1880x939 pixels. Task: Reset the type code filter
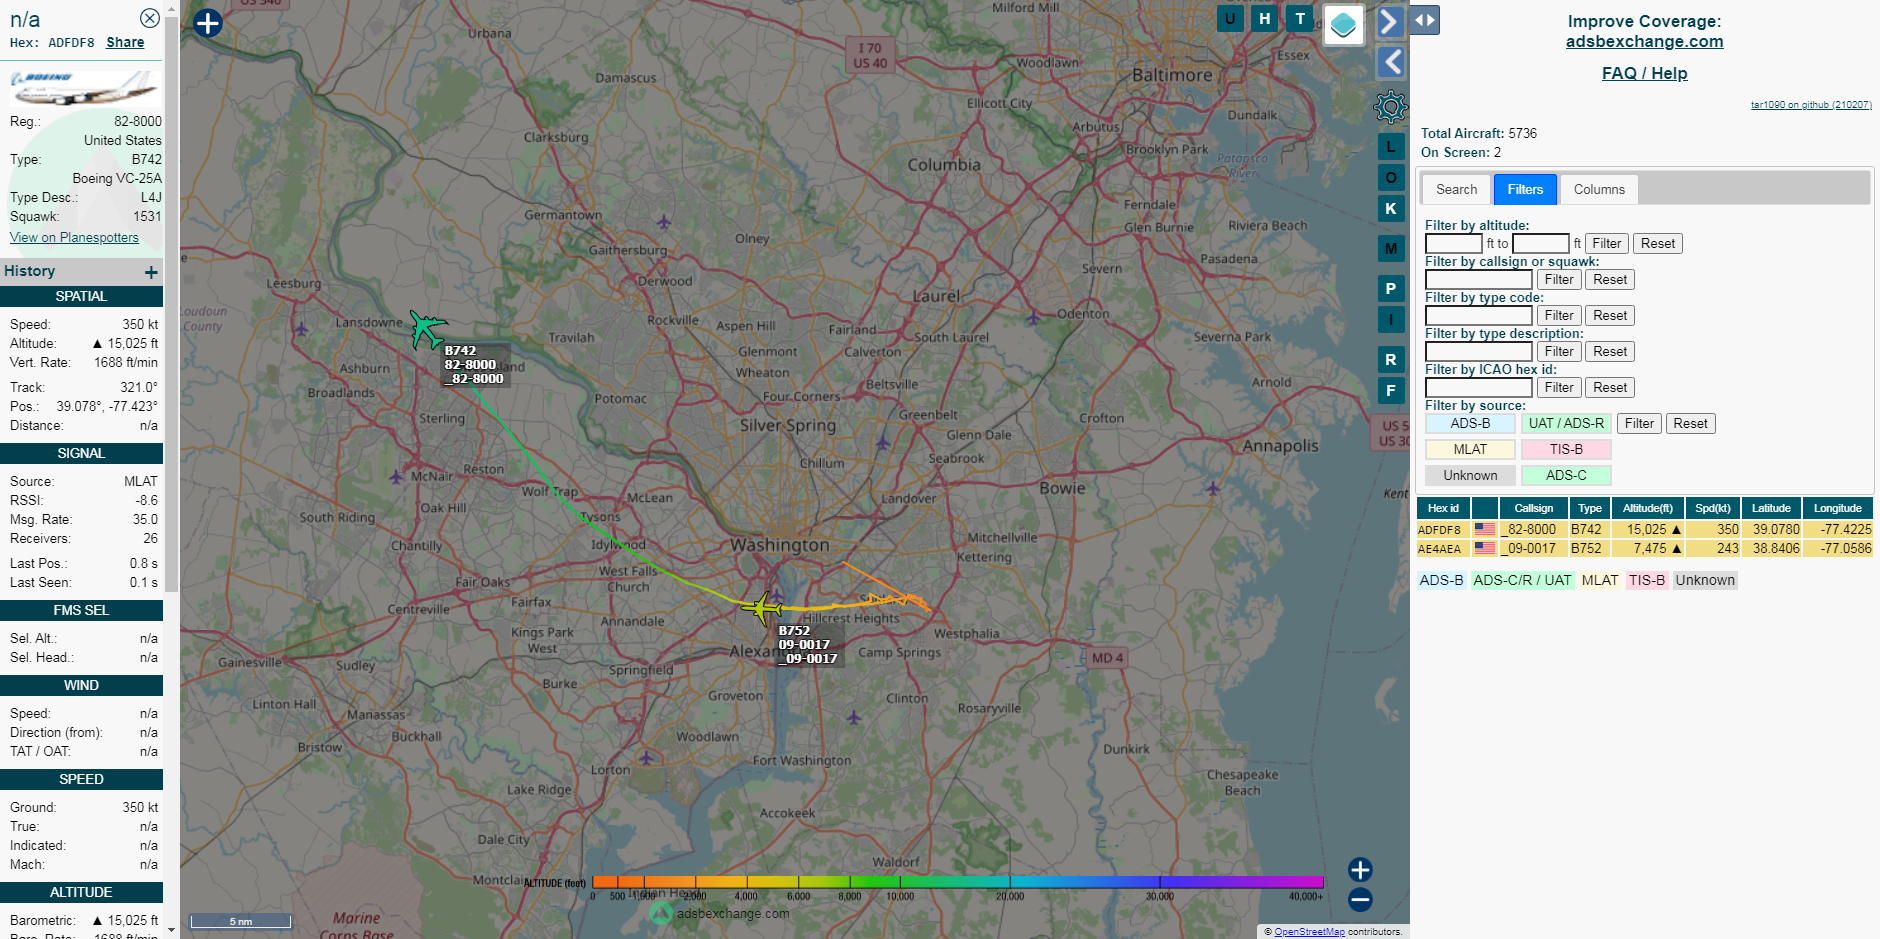[x=1610, y=316]
